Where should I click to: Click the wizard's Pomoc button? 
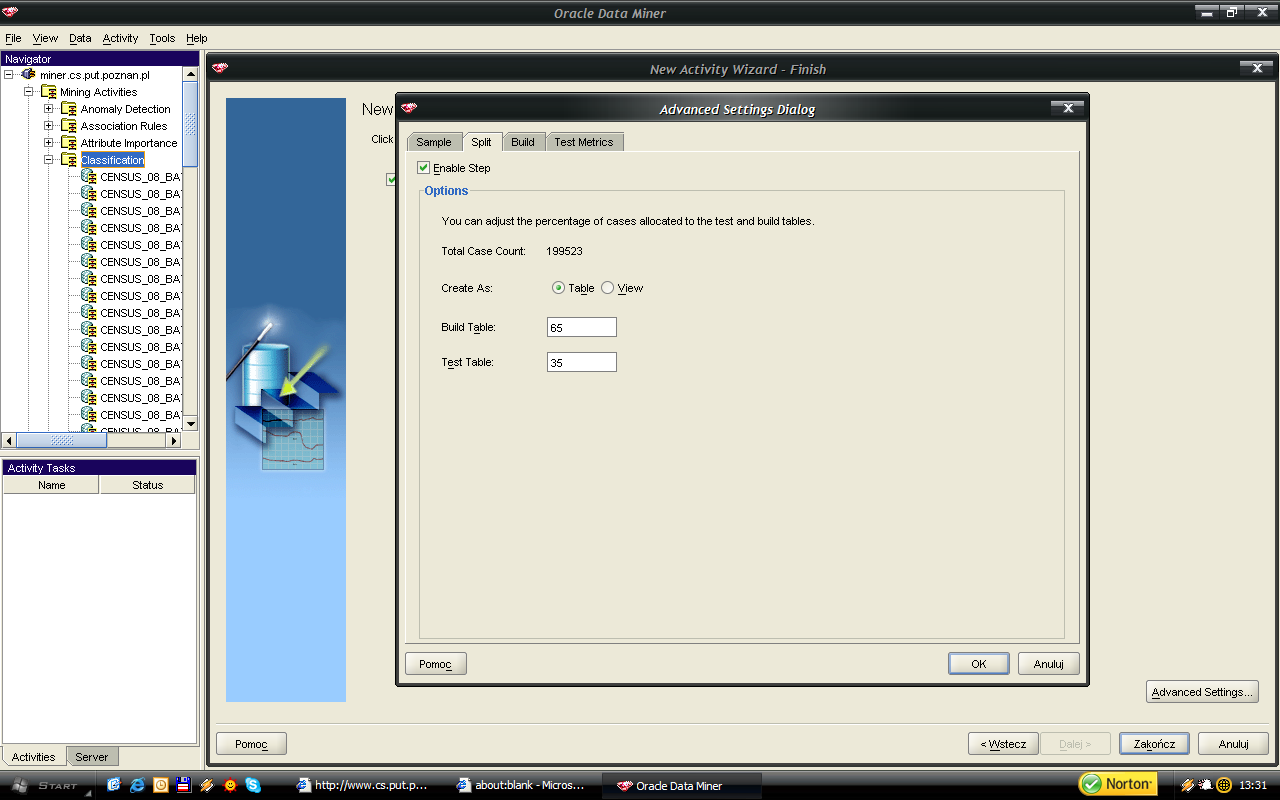[251, 744]
